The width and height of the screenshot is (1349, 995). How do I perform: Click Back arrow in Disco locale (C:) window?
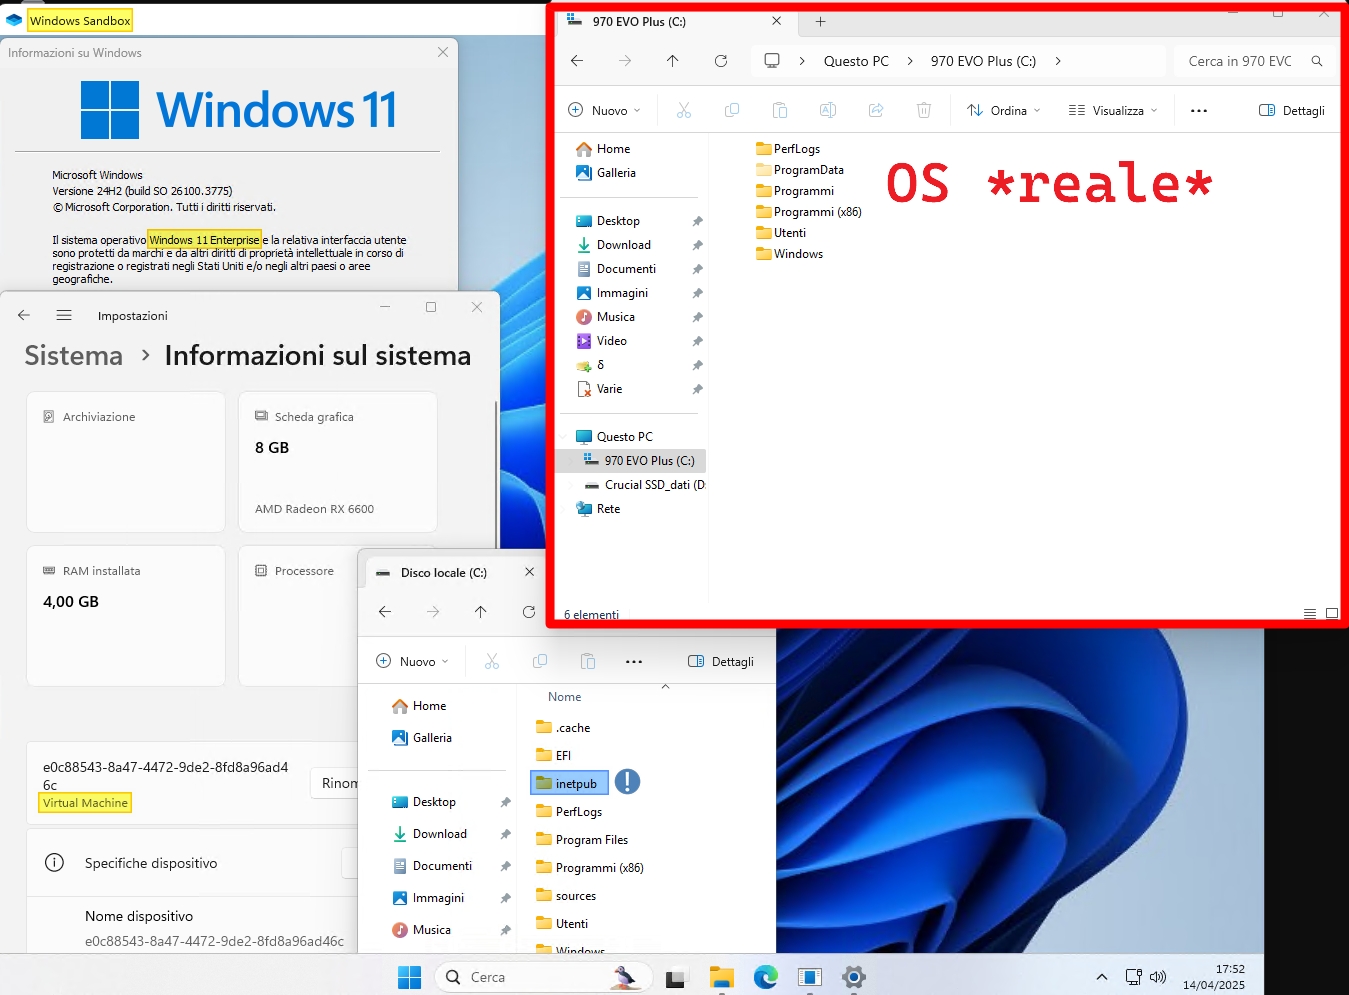point(385,612)
